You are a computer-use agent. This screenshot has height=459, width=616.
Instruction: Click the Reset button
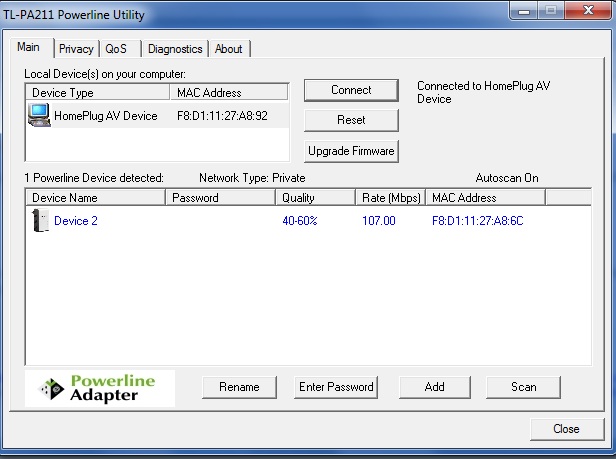[x=351, y=120]
